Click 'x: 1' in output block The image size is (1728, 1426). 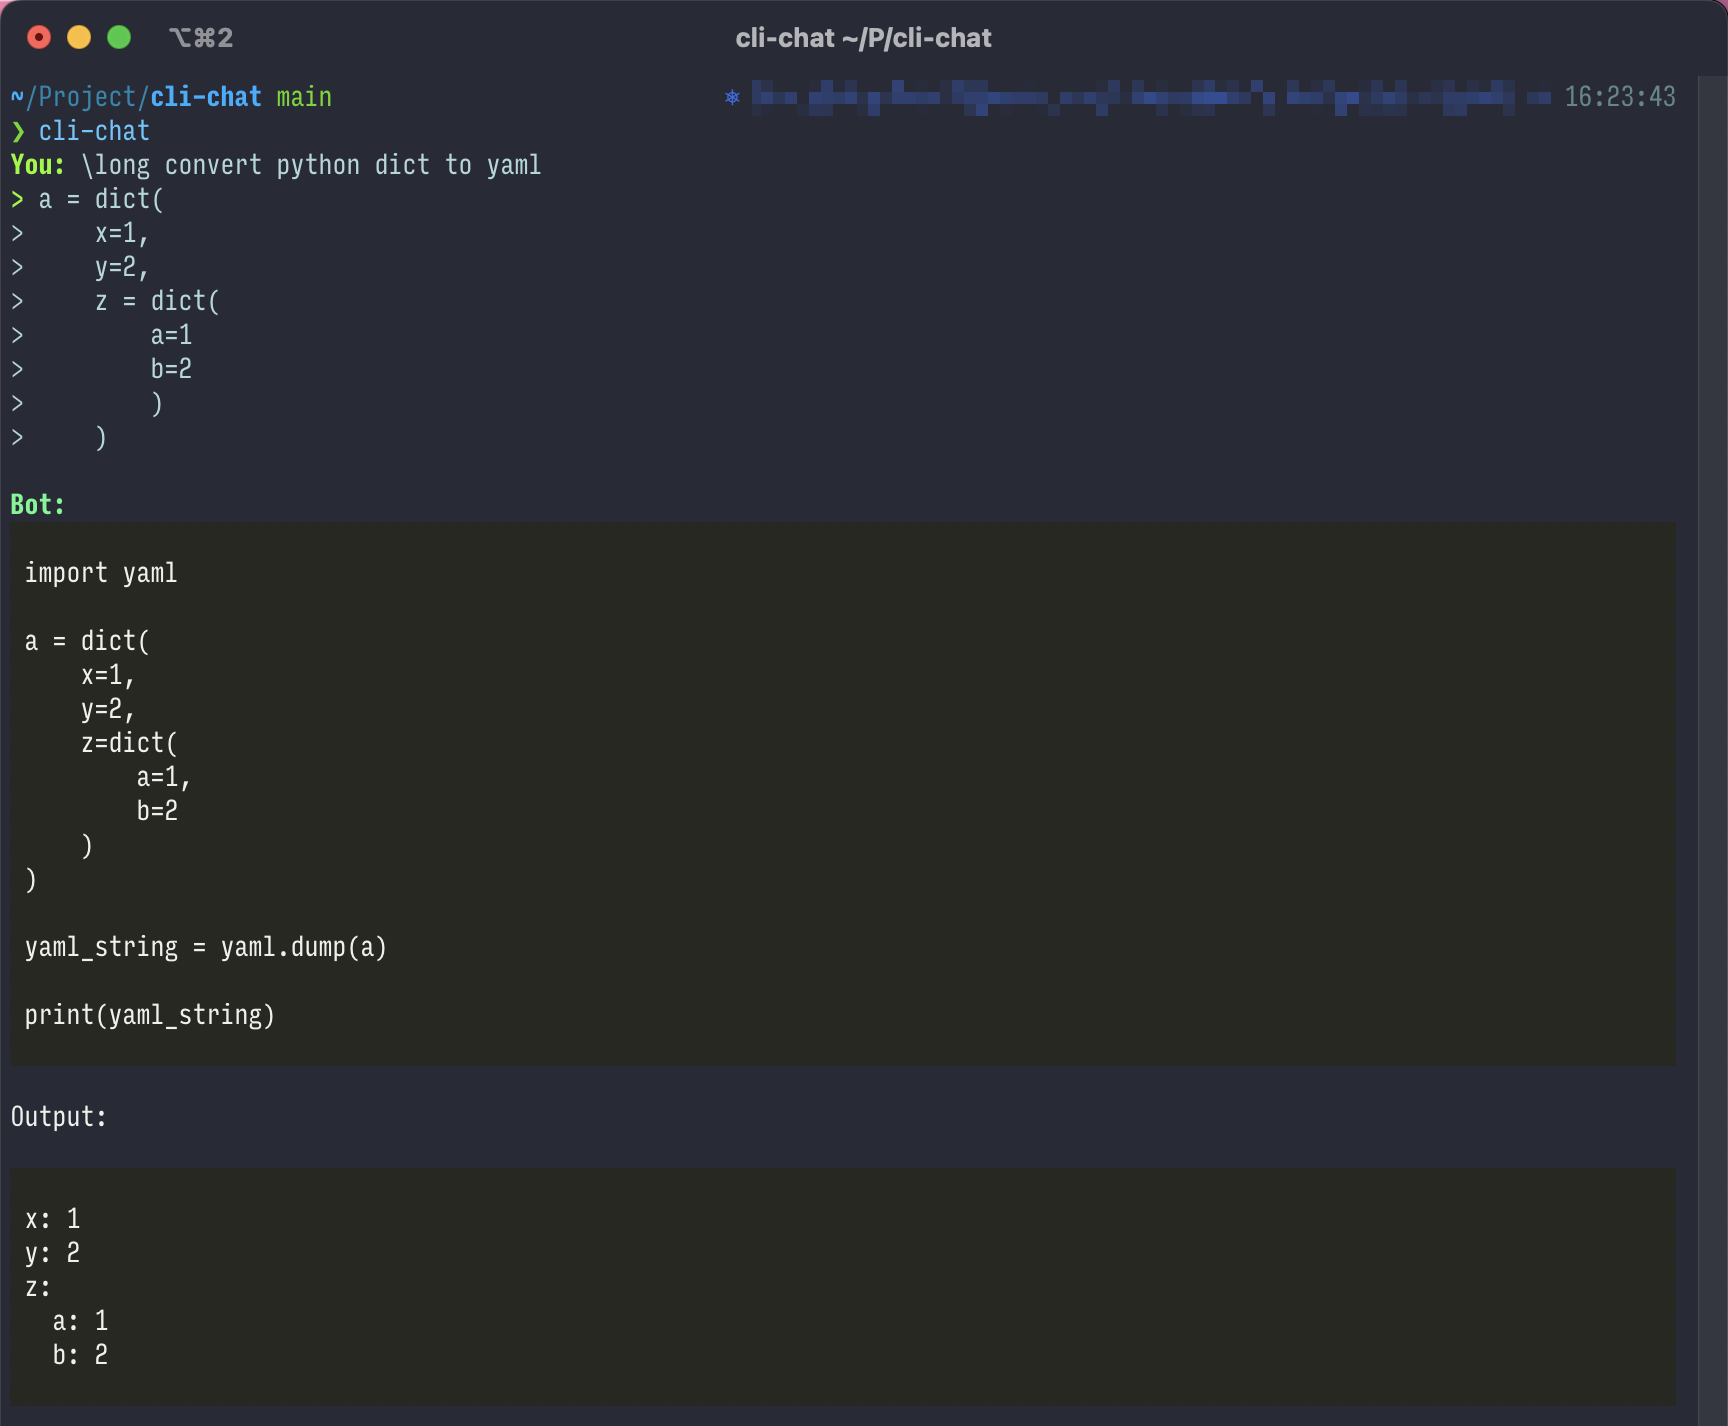pyautogui.click(x=52, y=1219)
